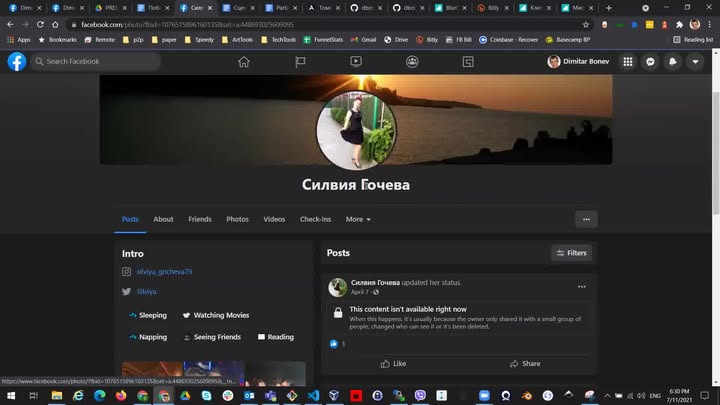Select the Posts tab

130,219
